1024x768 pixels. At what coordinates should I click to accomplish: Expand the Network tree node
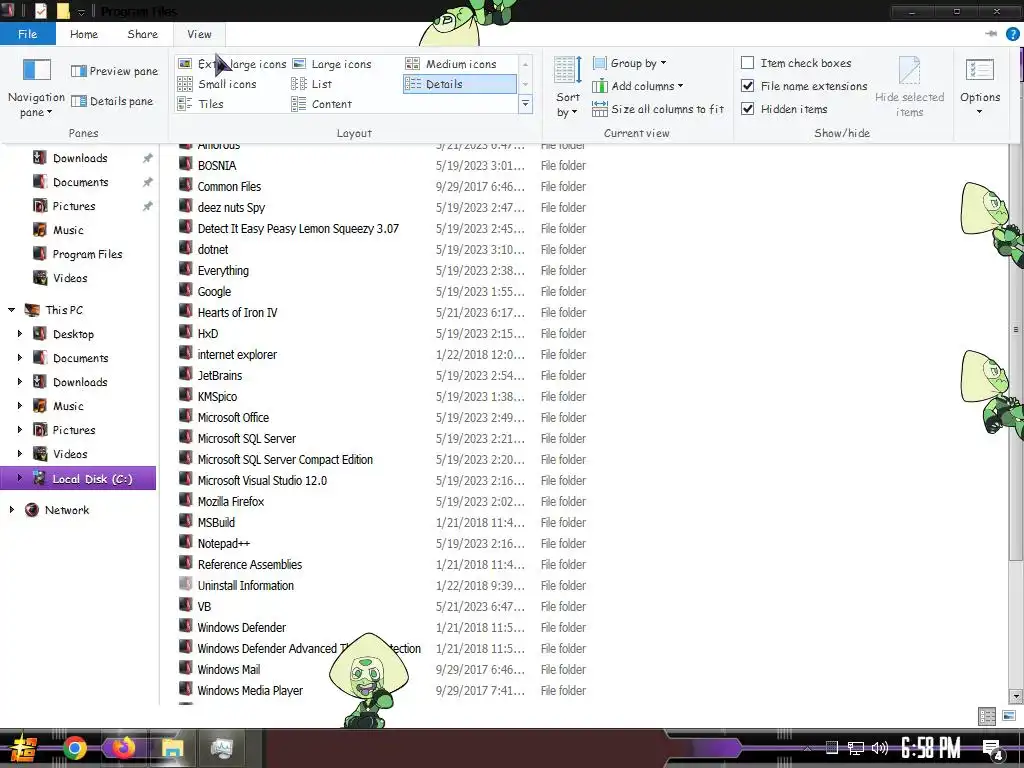pos(12,509)
